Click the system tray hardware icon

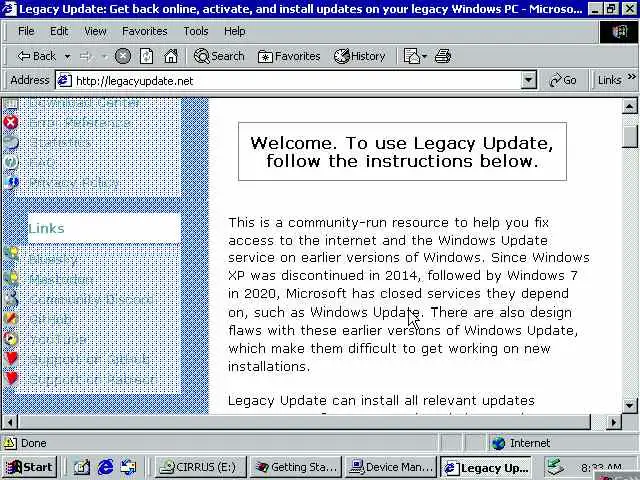coord(556,466)
